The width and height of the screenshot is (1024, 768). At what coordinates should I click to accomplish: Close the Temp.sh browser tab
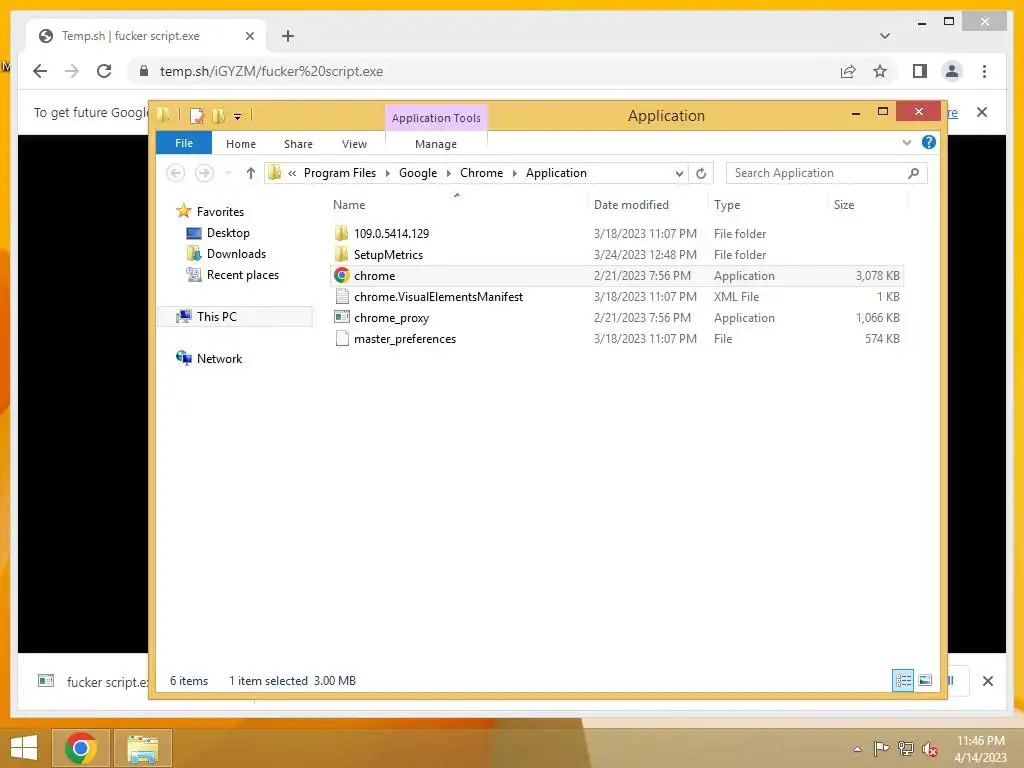pyautogui.click(x=249, y=36)
